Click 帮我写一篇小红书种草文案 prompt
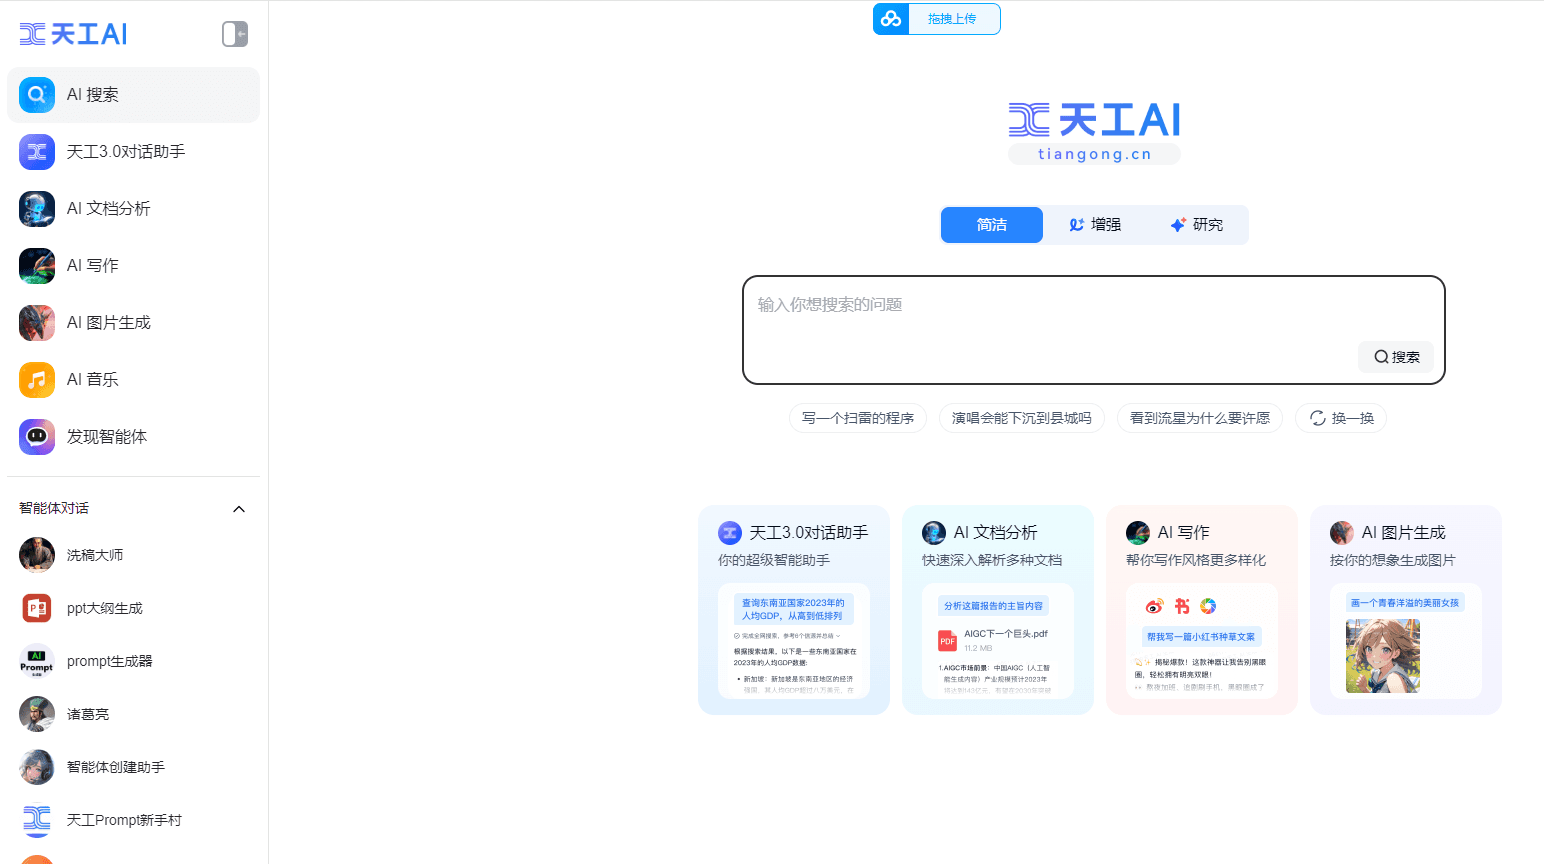 pyautogui.click(x=1201, y=637)
